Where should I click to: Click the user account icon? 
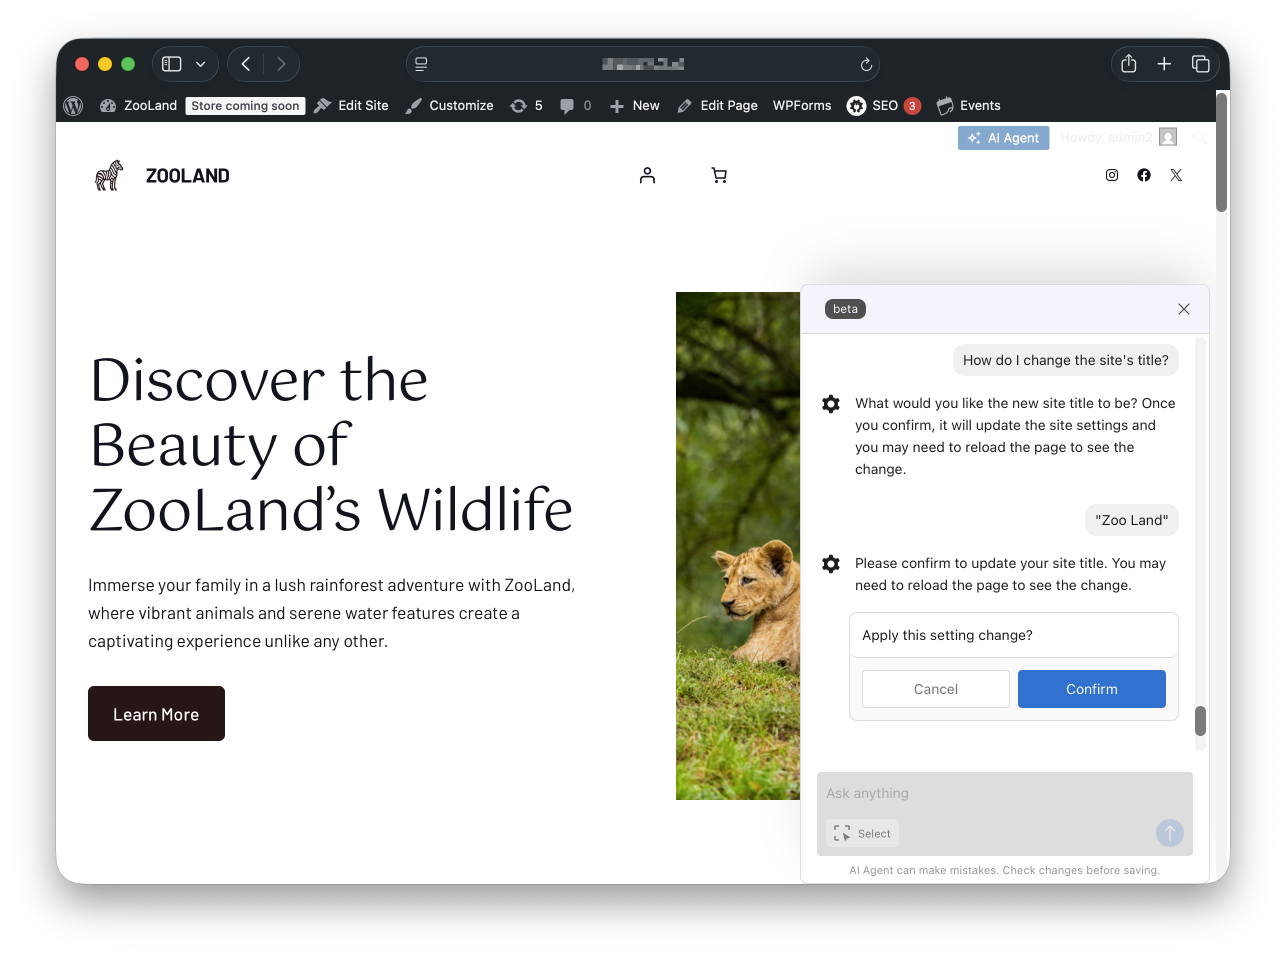(x=647, y=176)
